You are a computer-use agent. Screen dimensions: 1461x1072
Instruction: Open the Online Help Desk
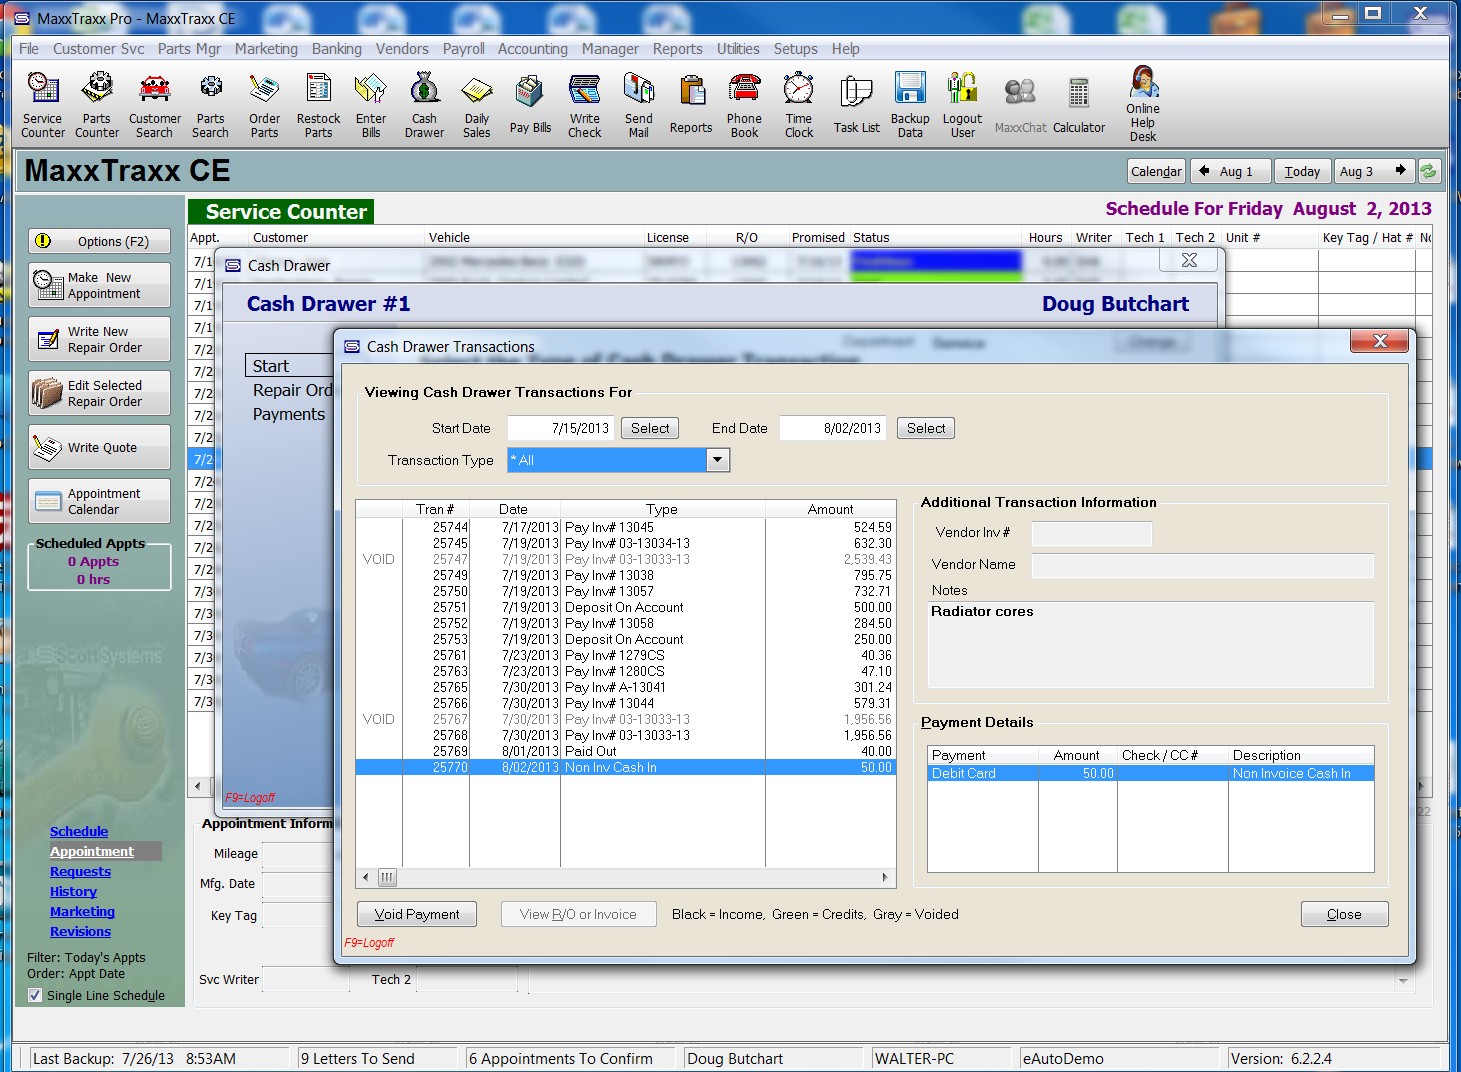pos(1143,105)
